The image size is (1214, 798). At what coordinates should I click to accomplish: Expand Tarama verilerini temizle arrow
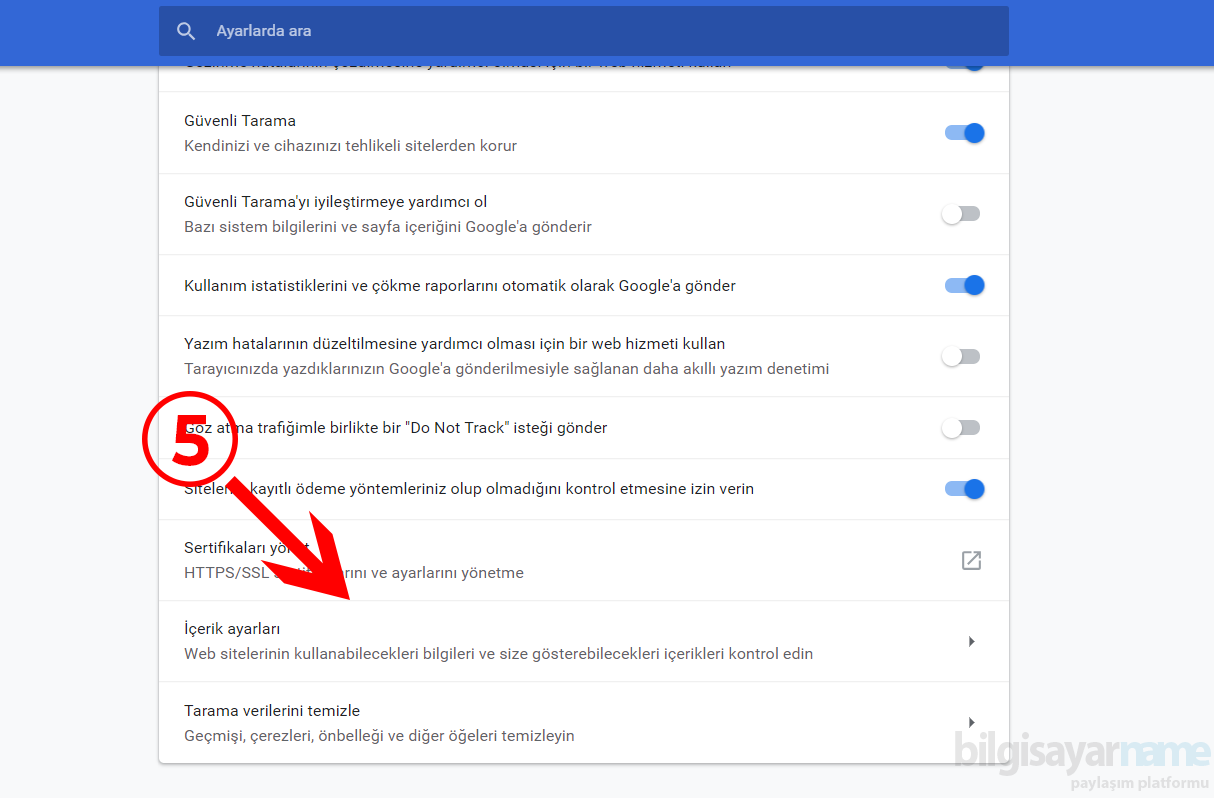pos(971,722)
